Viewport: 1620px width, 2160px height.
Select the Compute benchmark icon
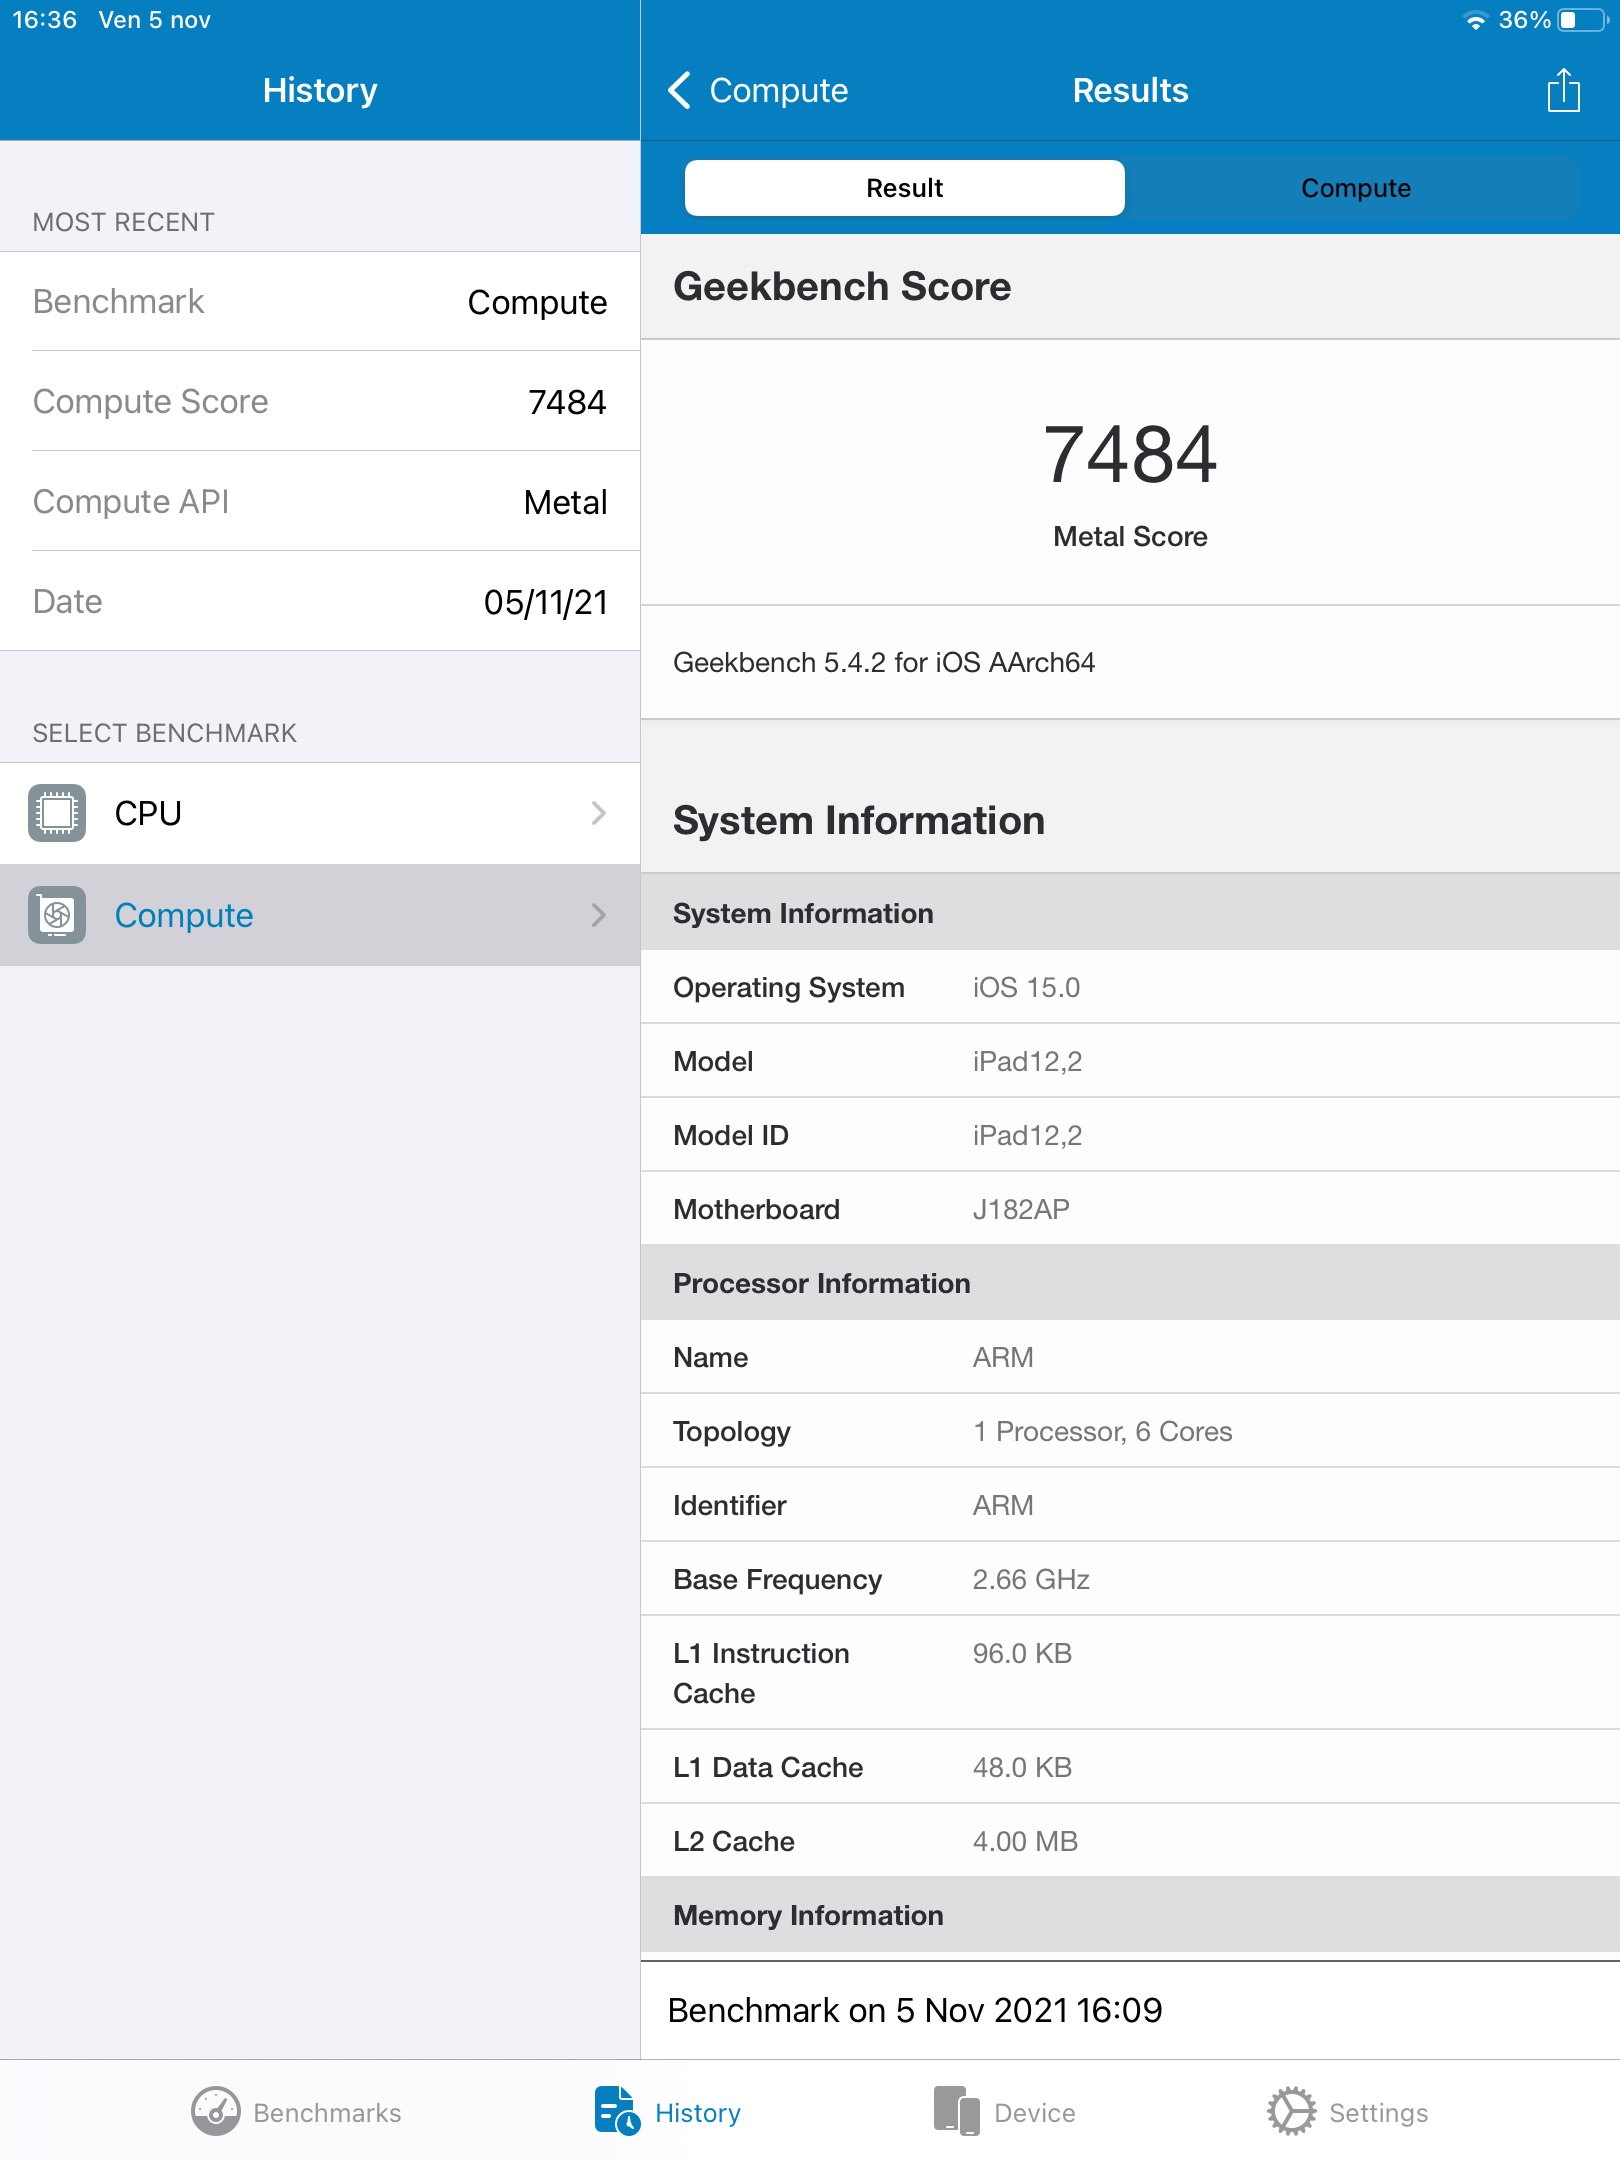57,915
